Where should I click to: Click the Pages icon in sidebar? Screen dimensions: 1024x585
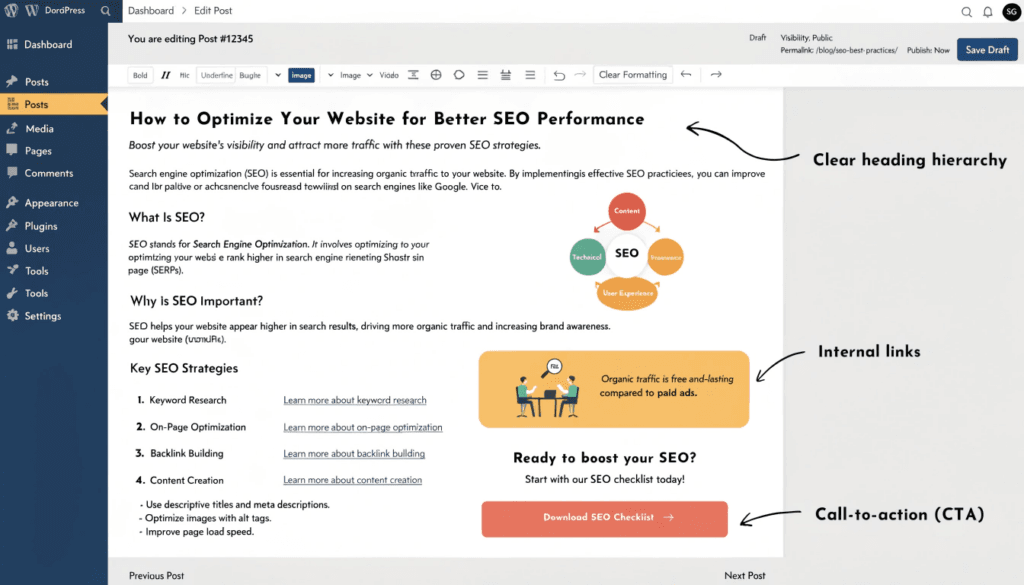[x=12, y=150]
